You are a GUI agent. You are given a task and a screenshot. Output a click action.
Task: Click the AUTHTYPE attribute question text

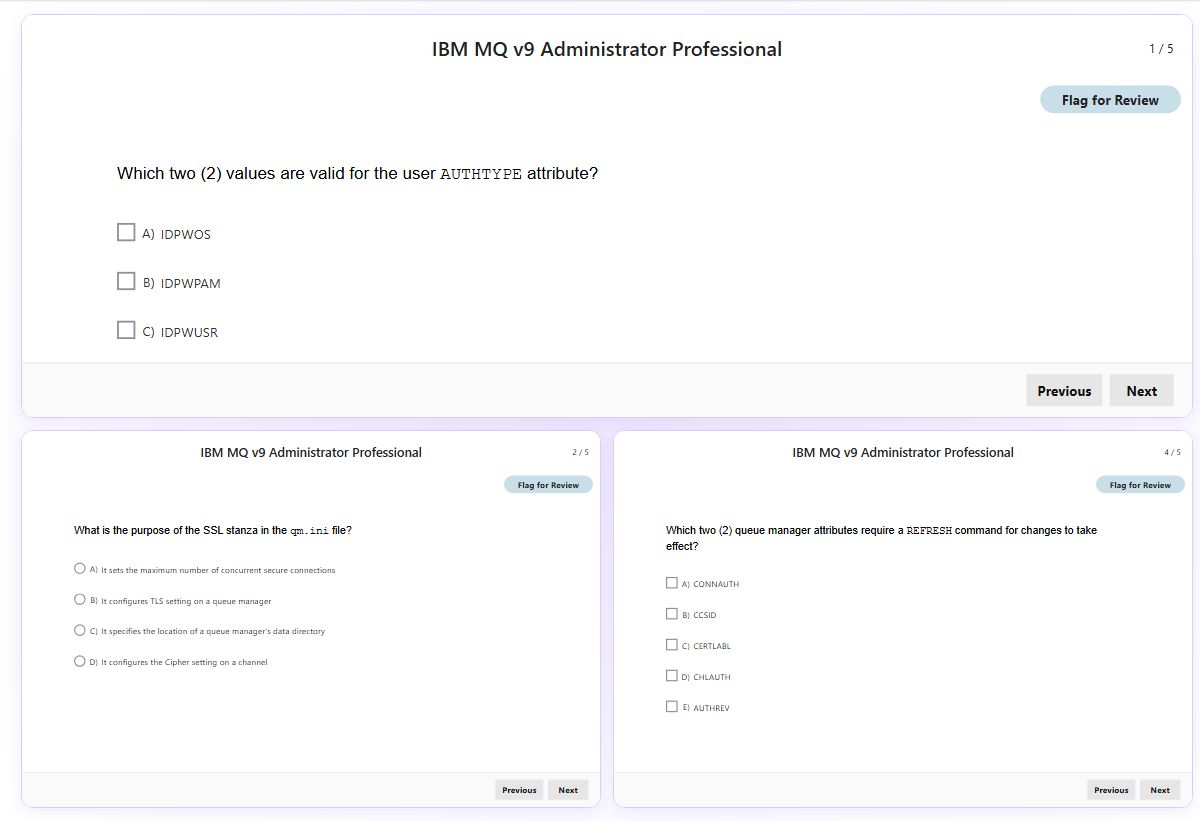(x=357, y=173)
